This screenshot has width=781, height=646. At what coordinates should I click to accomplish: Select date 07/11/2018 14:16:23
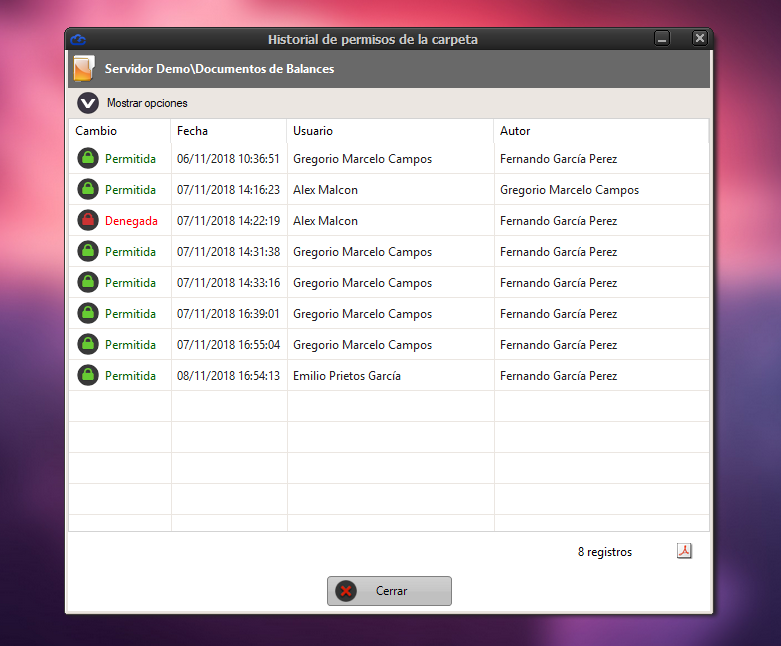coord(228,190)
